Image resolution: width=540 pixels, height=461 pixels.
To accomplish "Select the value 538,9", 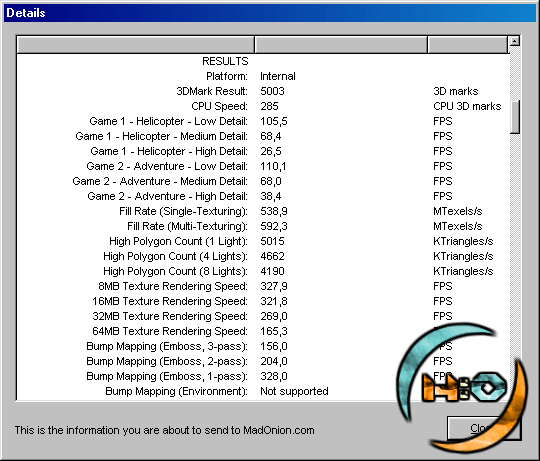I will pos(274,211).
